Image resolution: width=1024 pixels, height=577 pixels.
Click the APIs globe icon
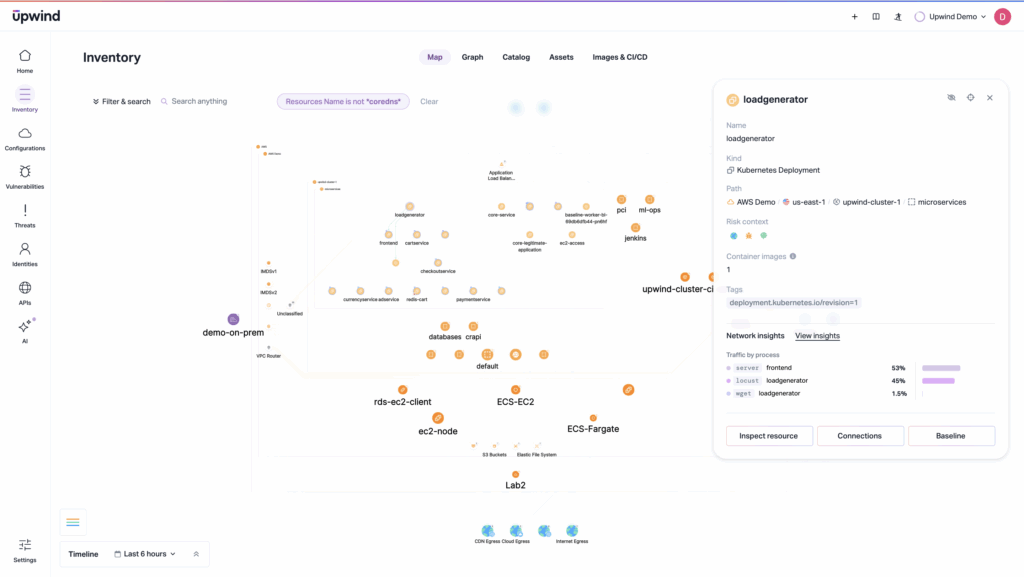tap(25, 292)
